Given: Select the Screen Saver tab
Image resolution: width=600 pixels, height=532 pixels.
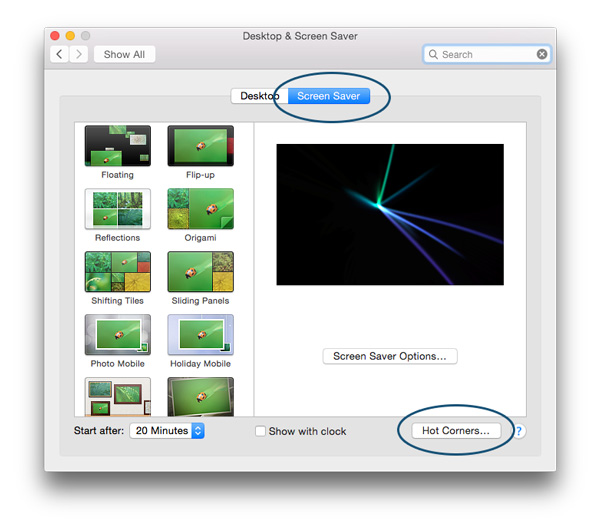Looking at the screenshot, I should (329, 96).
